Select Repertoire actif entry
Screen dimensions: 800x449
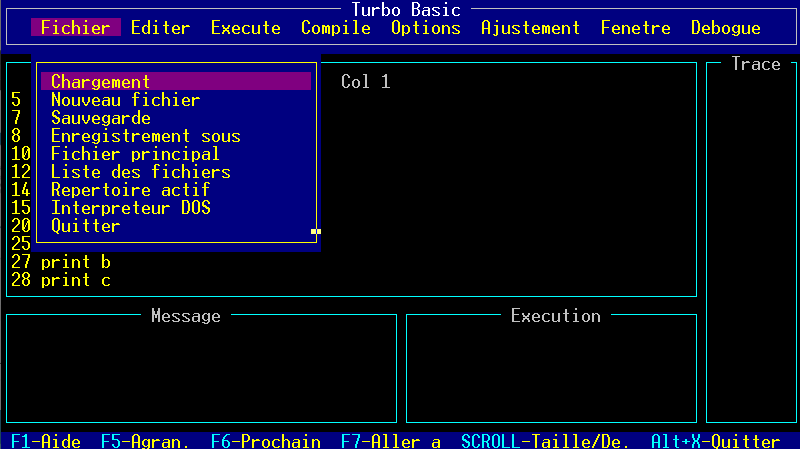176,190
